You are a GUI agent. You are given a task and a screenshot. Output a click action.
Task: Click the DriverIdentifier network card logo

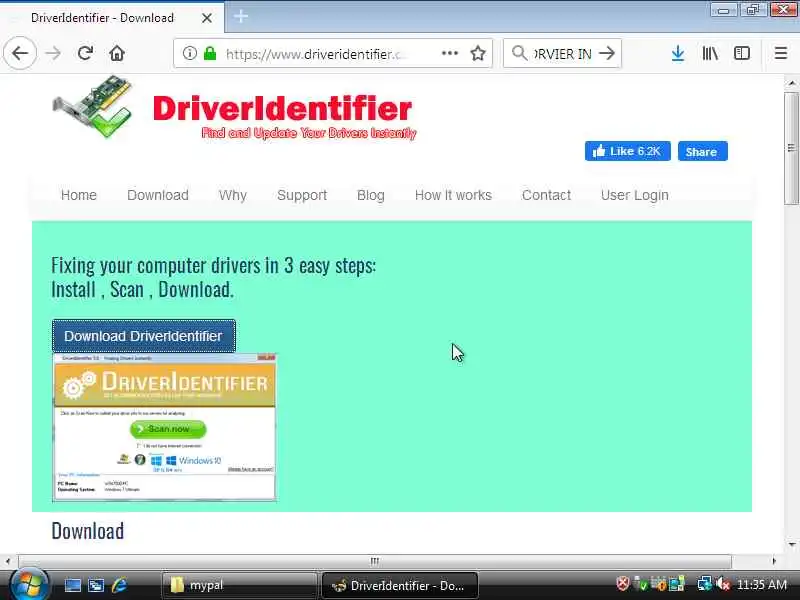pyautogui.click(x=93, y=107)
